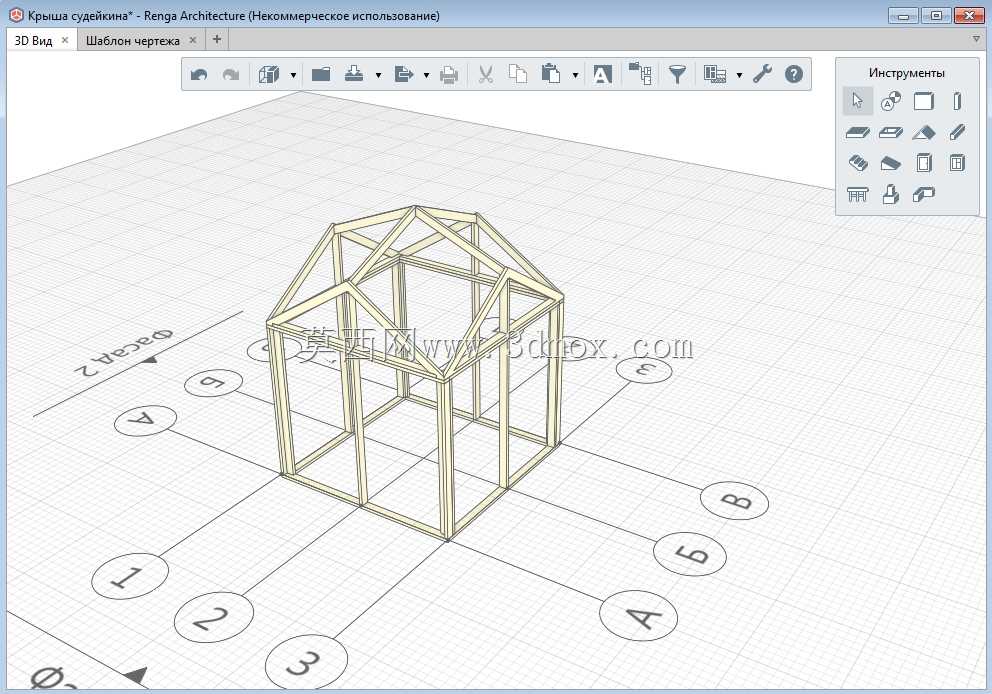Click the large axis bubble А

pyautogui.click(x=638, y=615)
